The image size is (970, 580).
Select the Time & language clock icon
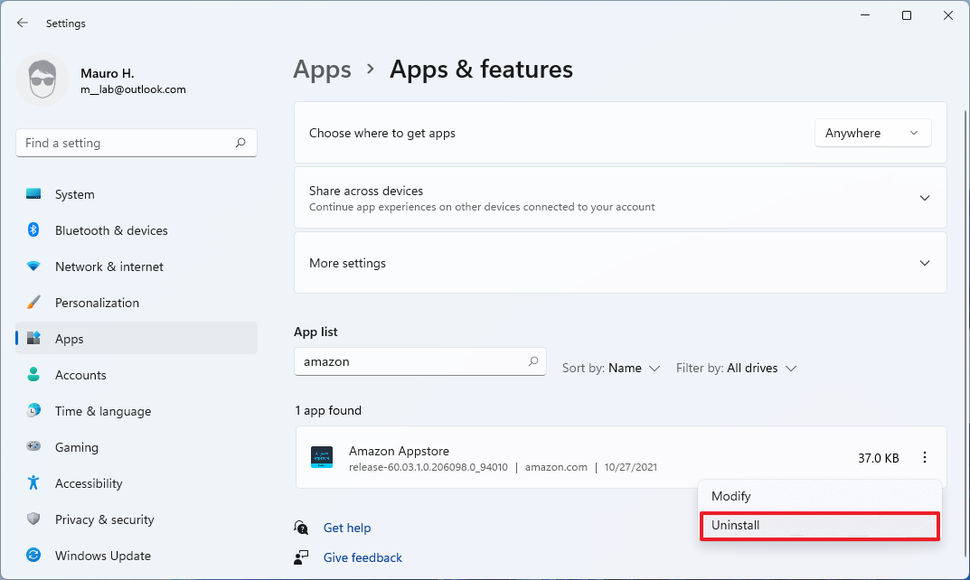pos(33,411)
